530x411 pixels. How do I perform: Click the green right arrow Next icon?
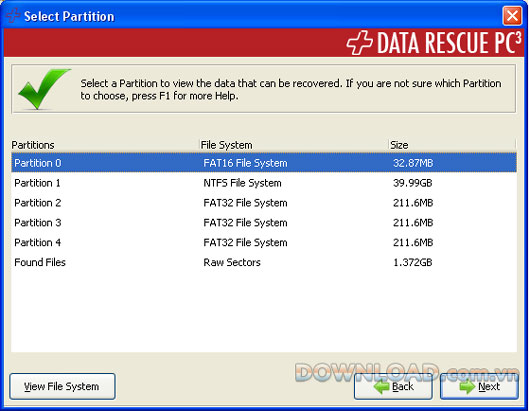point(468,386)
